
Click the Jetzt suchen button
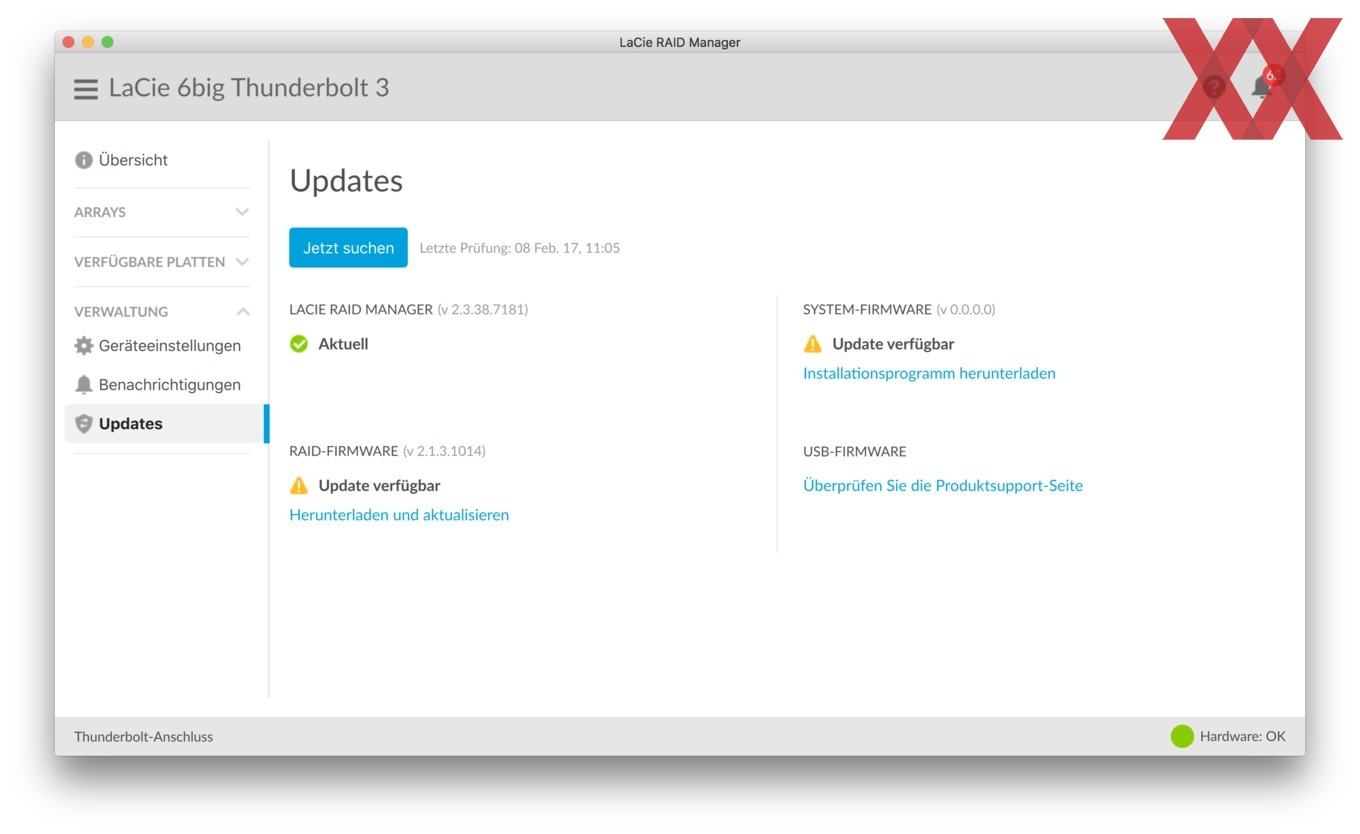348,248
